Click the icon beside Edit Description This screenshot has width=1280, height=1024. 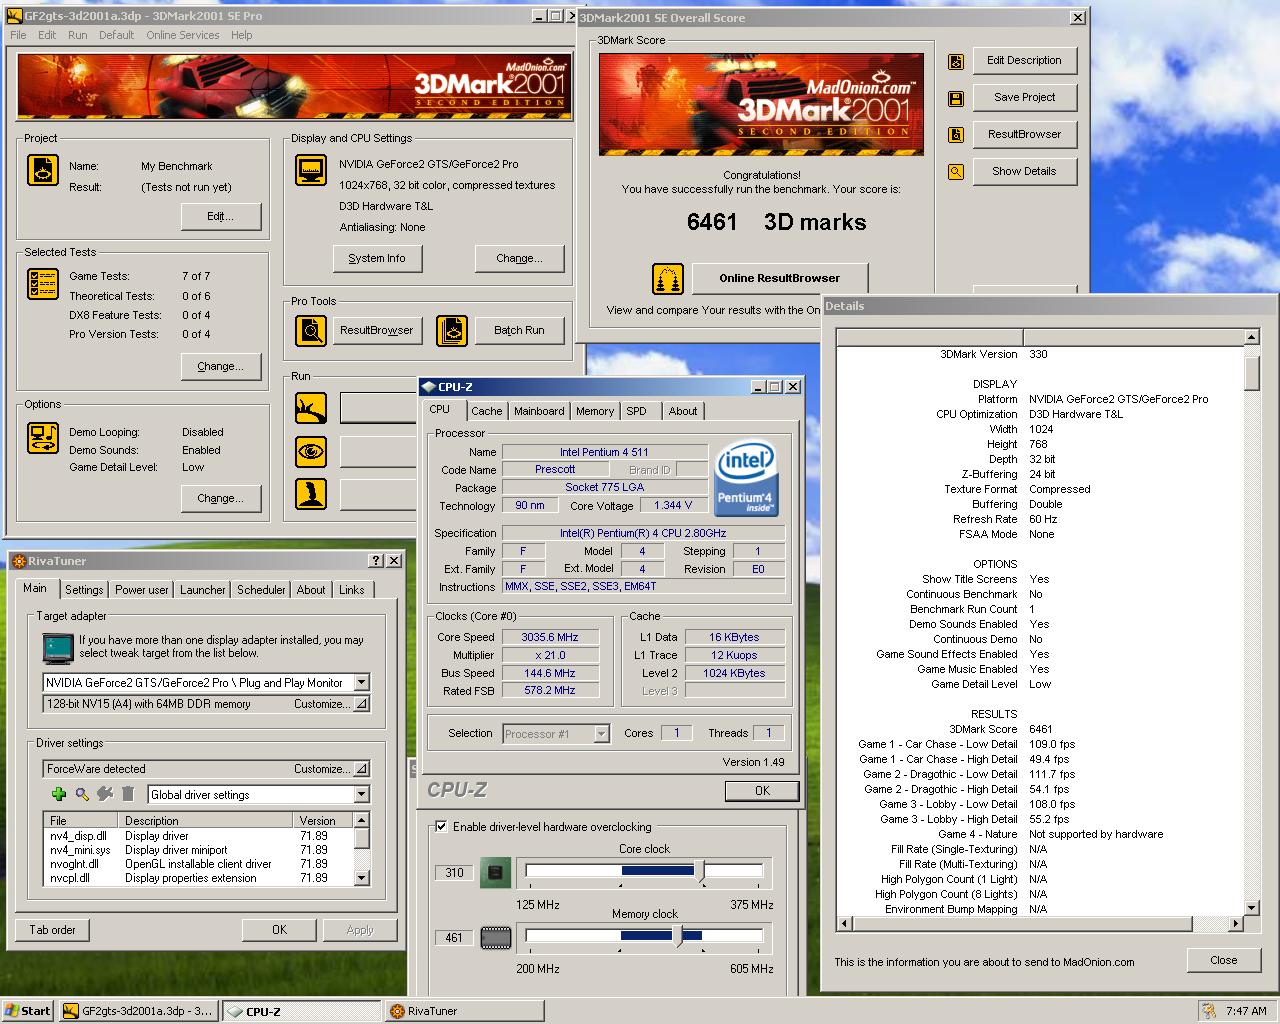click(x=956, y=61)
